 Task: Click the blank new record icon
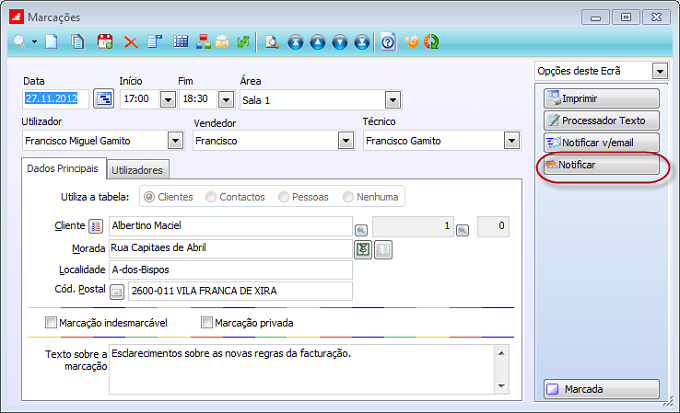[53, 41]
